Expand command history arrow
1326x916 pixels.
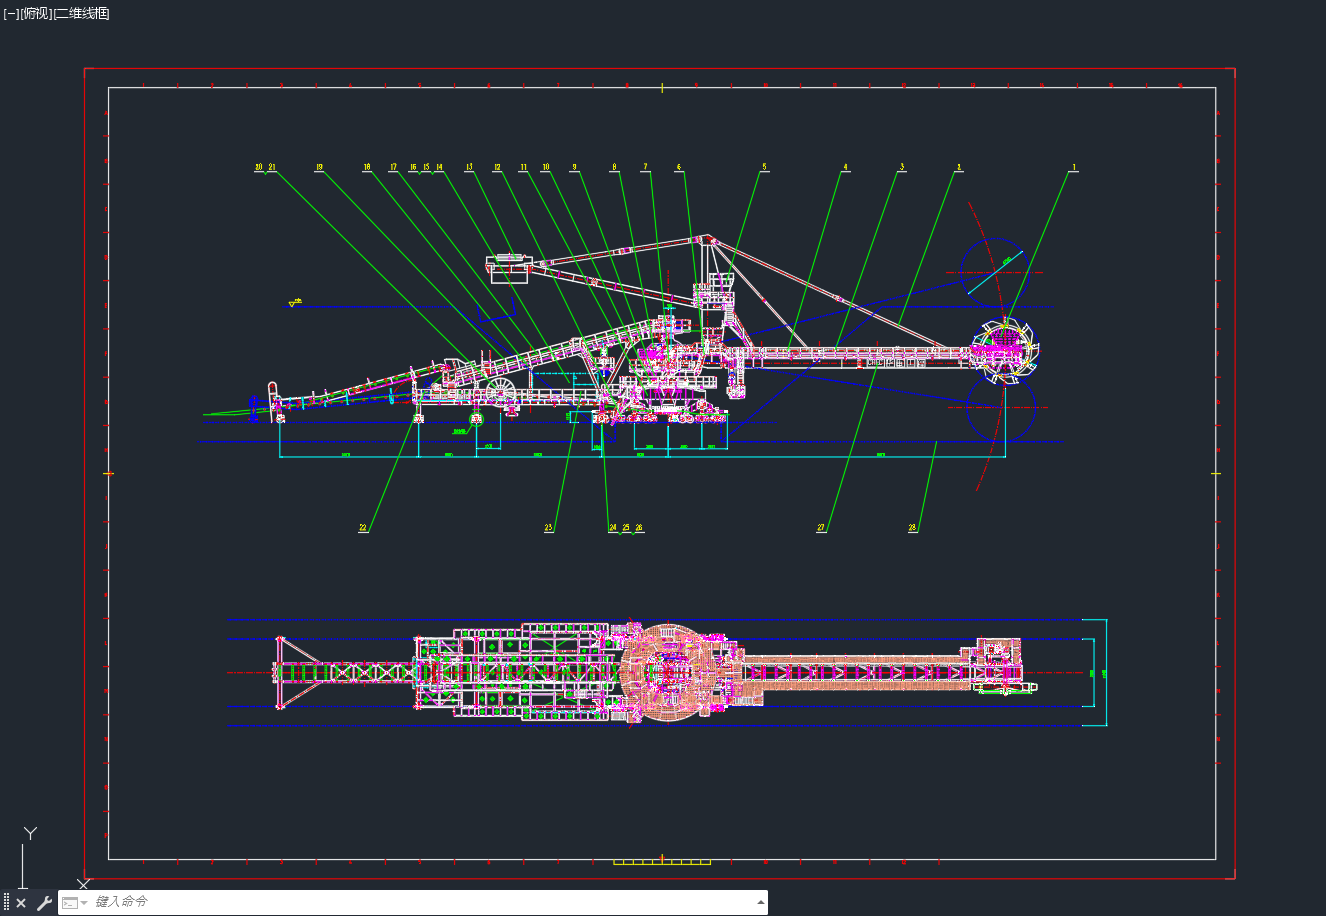pyautogui.click(x=760, y=902)
